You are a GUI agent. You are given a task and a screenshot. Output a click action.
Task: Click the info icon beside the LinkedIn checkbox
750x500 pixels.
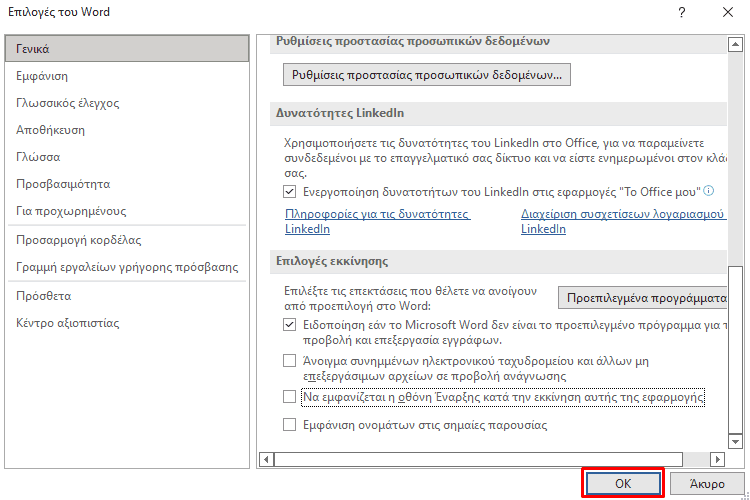click(x=708, y=190)
